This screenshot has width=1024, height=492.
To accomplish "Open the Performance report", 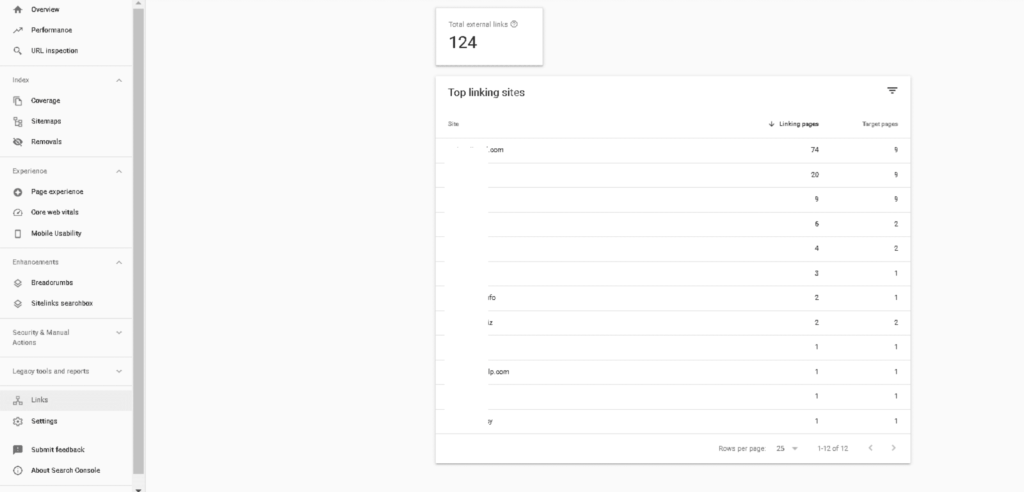I will [51, 30].
